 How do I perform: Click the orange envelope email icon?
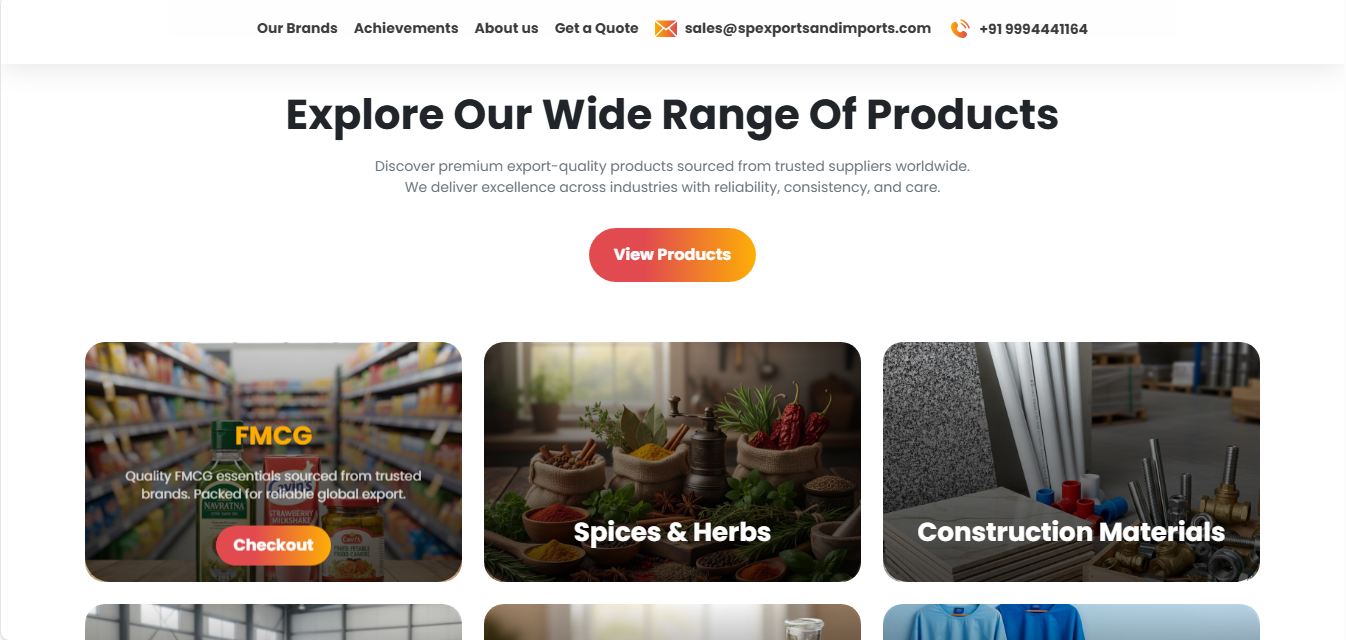(x=666, y=29)
